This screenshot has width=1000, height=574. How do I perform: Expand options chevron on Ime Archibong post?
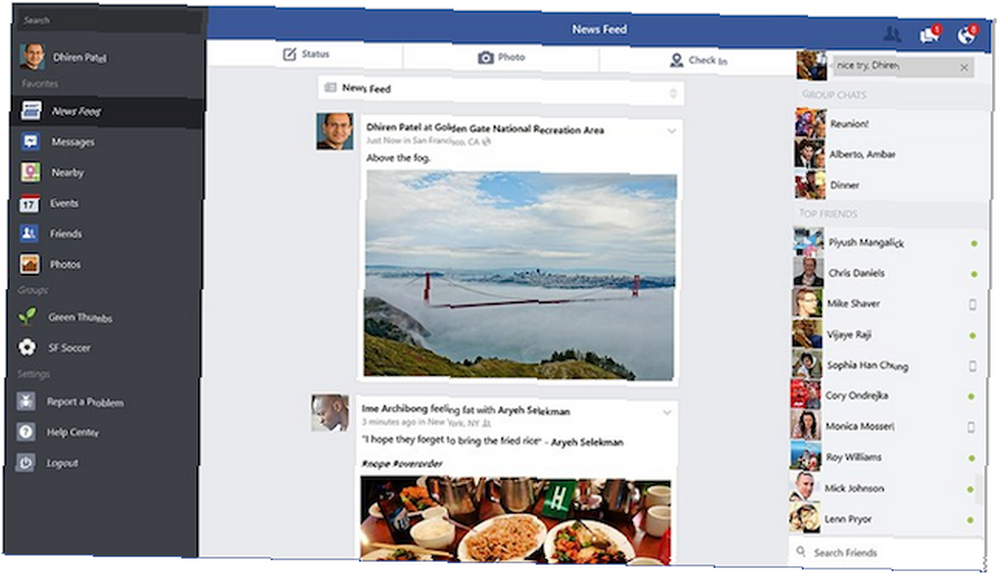(666, 413)
